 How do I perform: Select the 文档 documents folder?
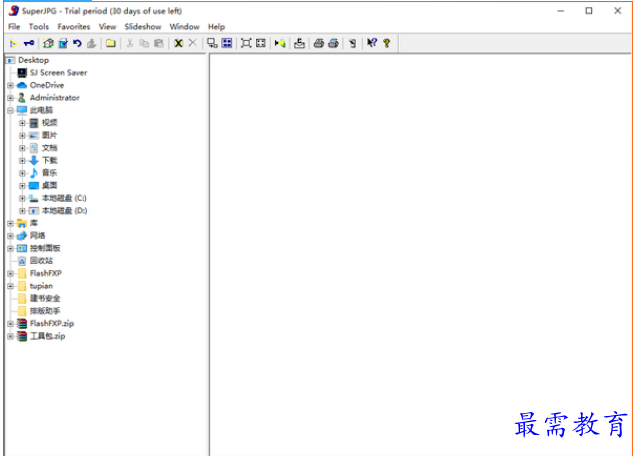(49, 148)
